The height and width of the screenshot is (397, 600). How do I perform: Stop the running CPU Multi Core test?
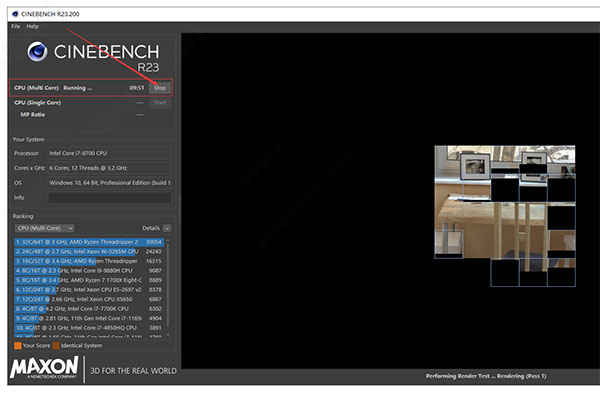[x=160, y=88]
